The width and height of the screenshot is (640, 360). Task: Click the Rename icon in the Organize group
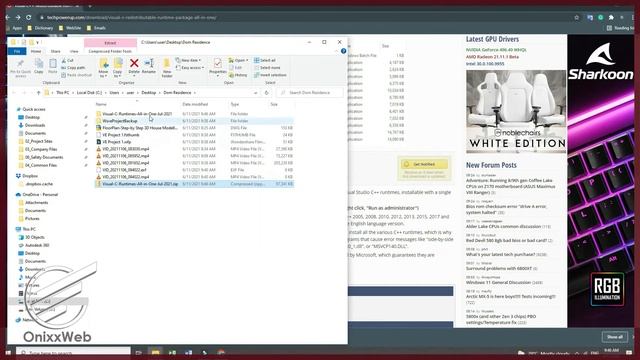[149, 66]
